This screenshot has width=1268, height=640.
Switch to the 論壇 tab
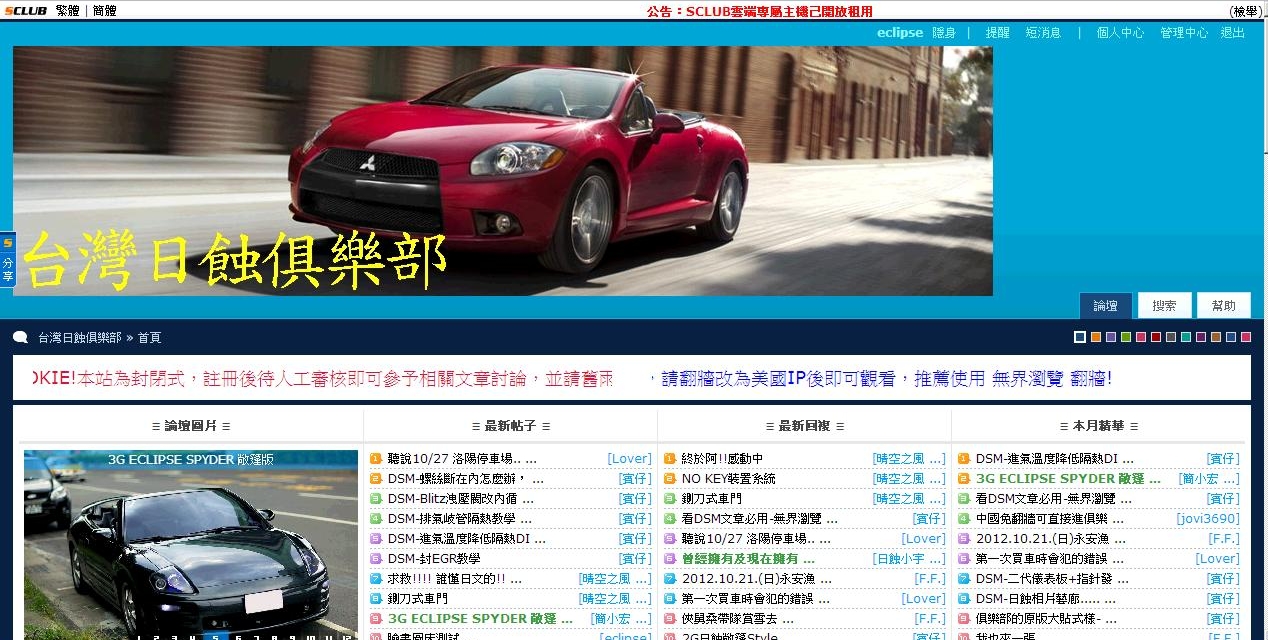[x=1106, y=306]
